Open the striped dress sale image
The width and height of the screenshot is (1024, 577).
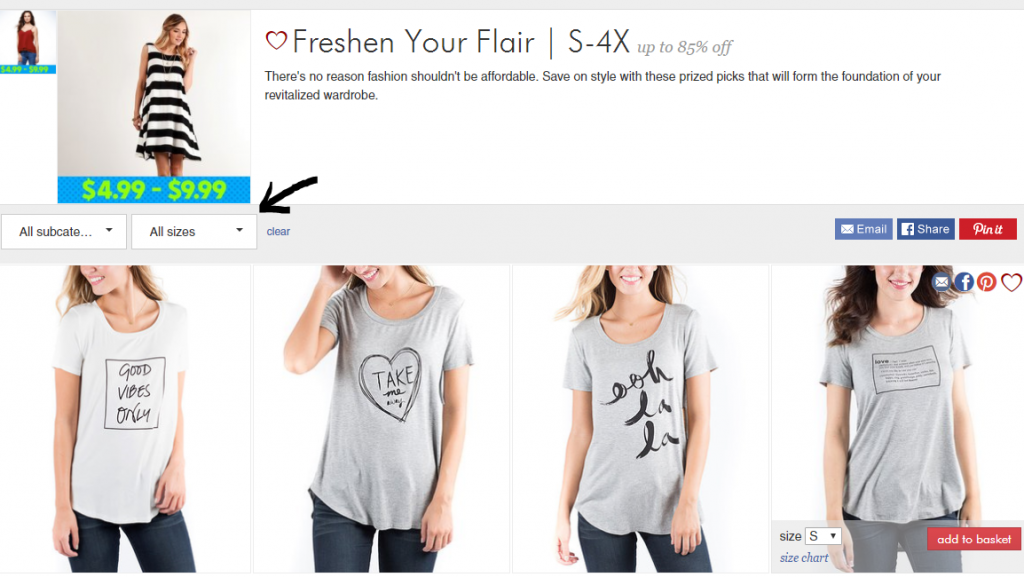click(x=154, y=93)
